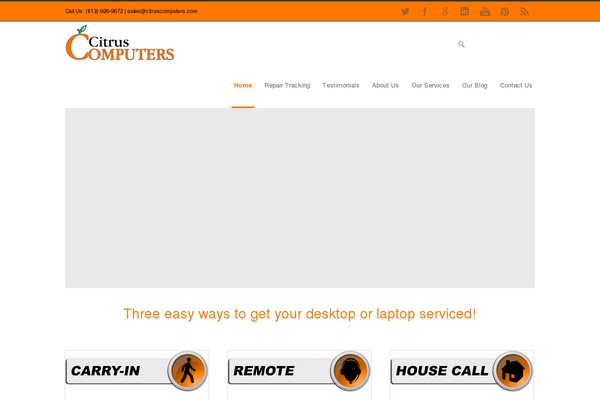Image resolution: width=600 pixels, height=400 pixels.
Task: Open the Our Blog menu item
Action: pyautogui.click(x=474, y=85)
